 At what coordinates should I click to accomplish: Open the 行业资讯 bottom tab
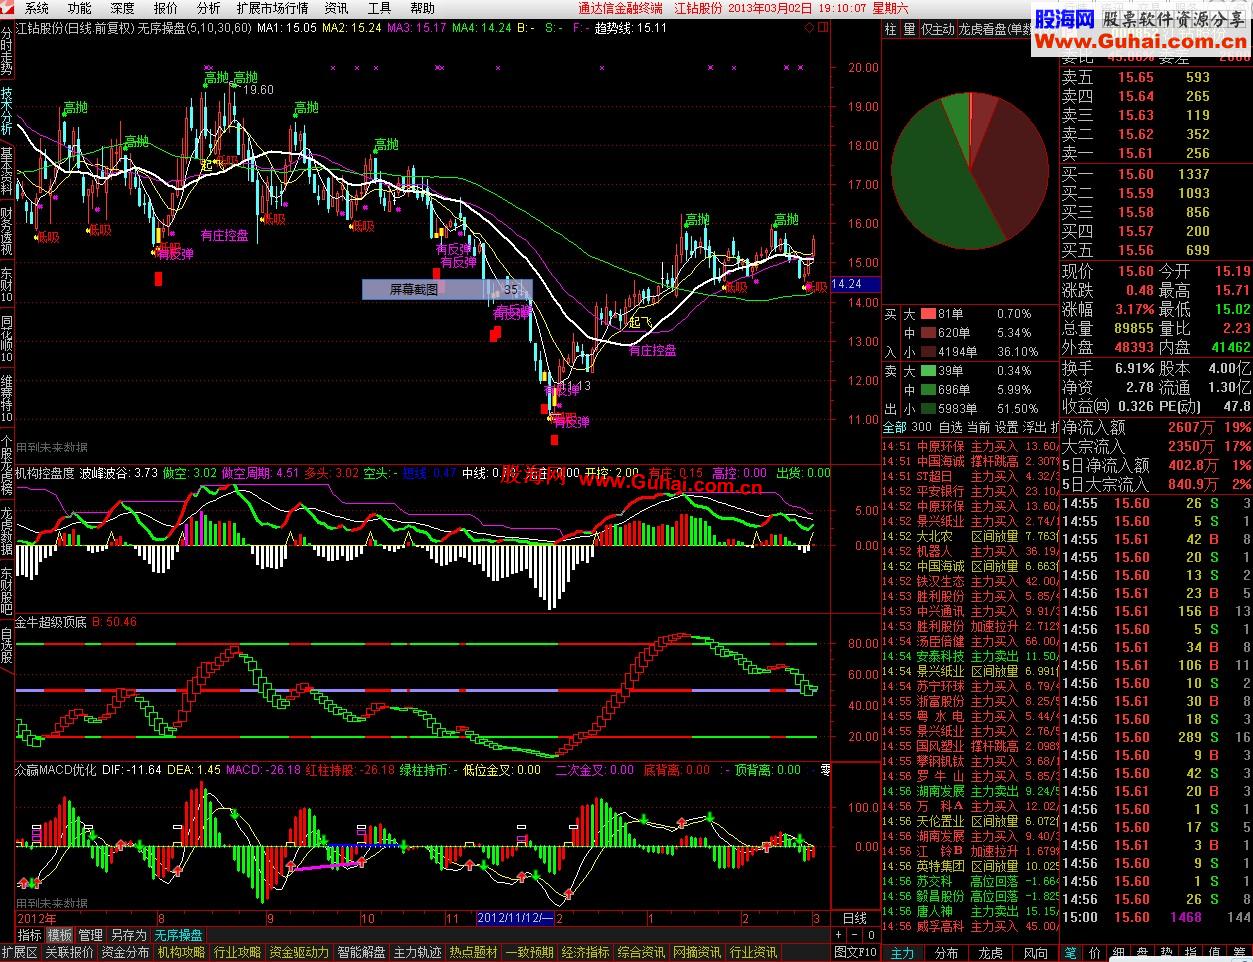click(x=753, y=953)
